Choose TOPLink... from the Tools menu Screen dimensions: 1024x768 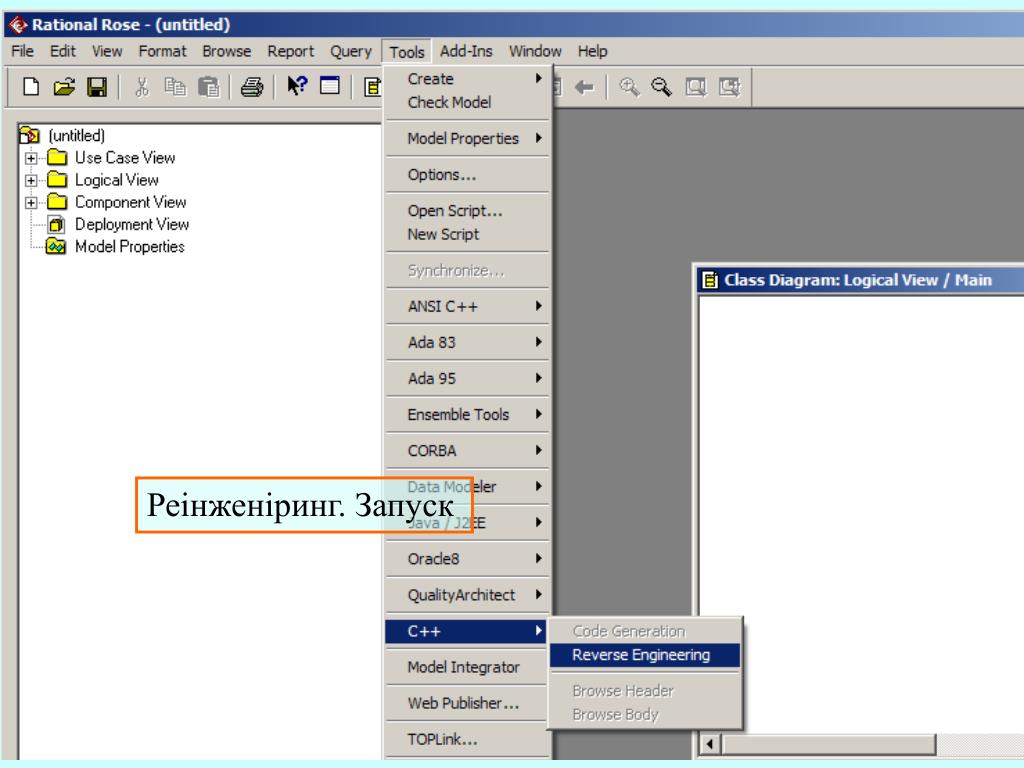pos(468,740)
